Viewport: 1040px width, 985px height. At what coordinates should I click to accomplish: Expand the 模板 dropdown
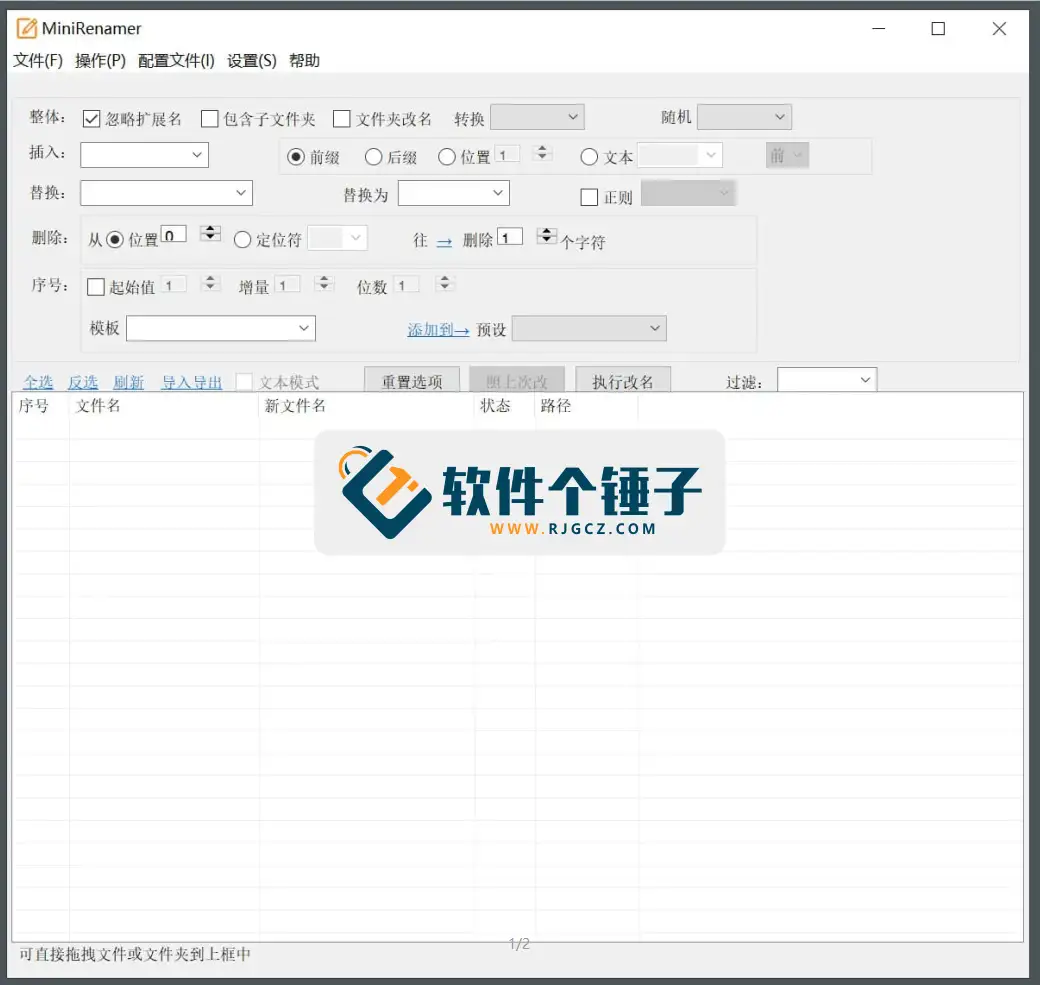tap(221, 328)
